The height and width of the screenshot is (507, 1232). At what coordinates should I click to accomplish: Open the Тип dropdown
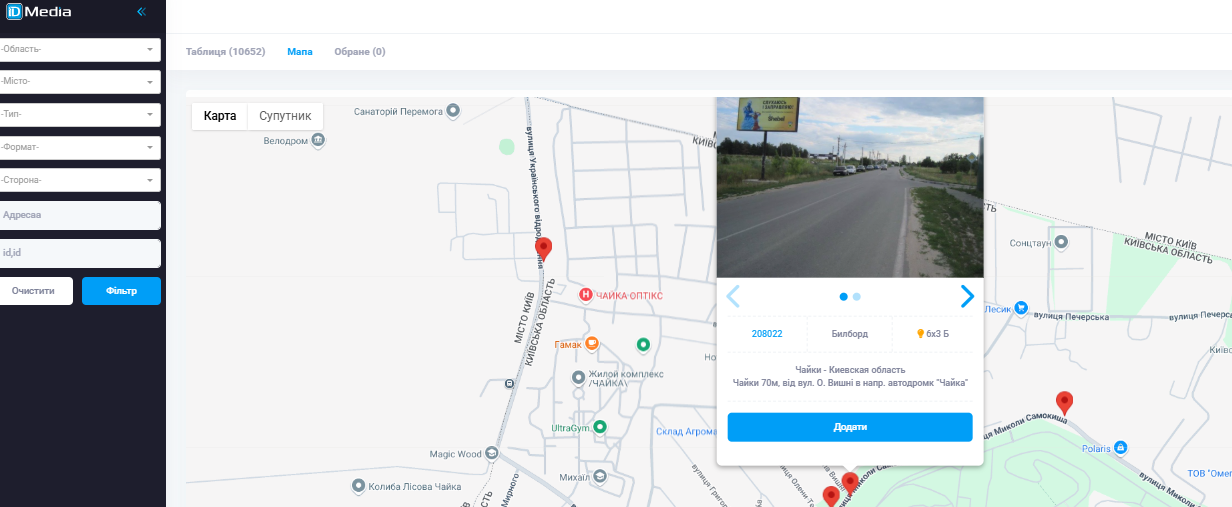[78, 114]
